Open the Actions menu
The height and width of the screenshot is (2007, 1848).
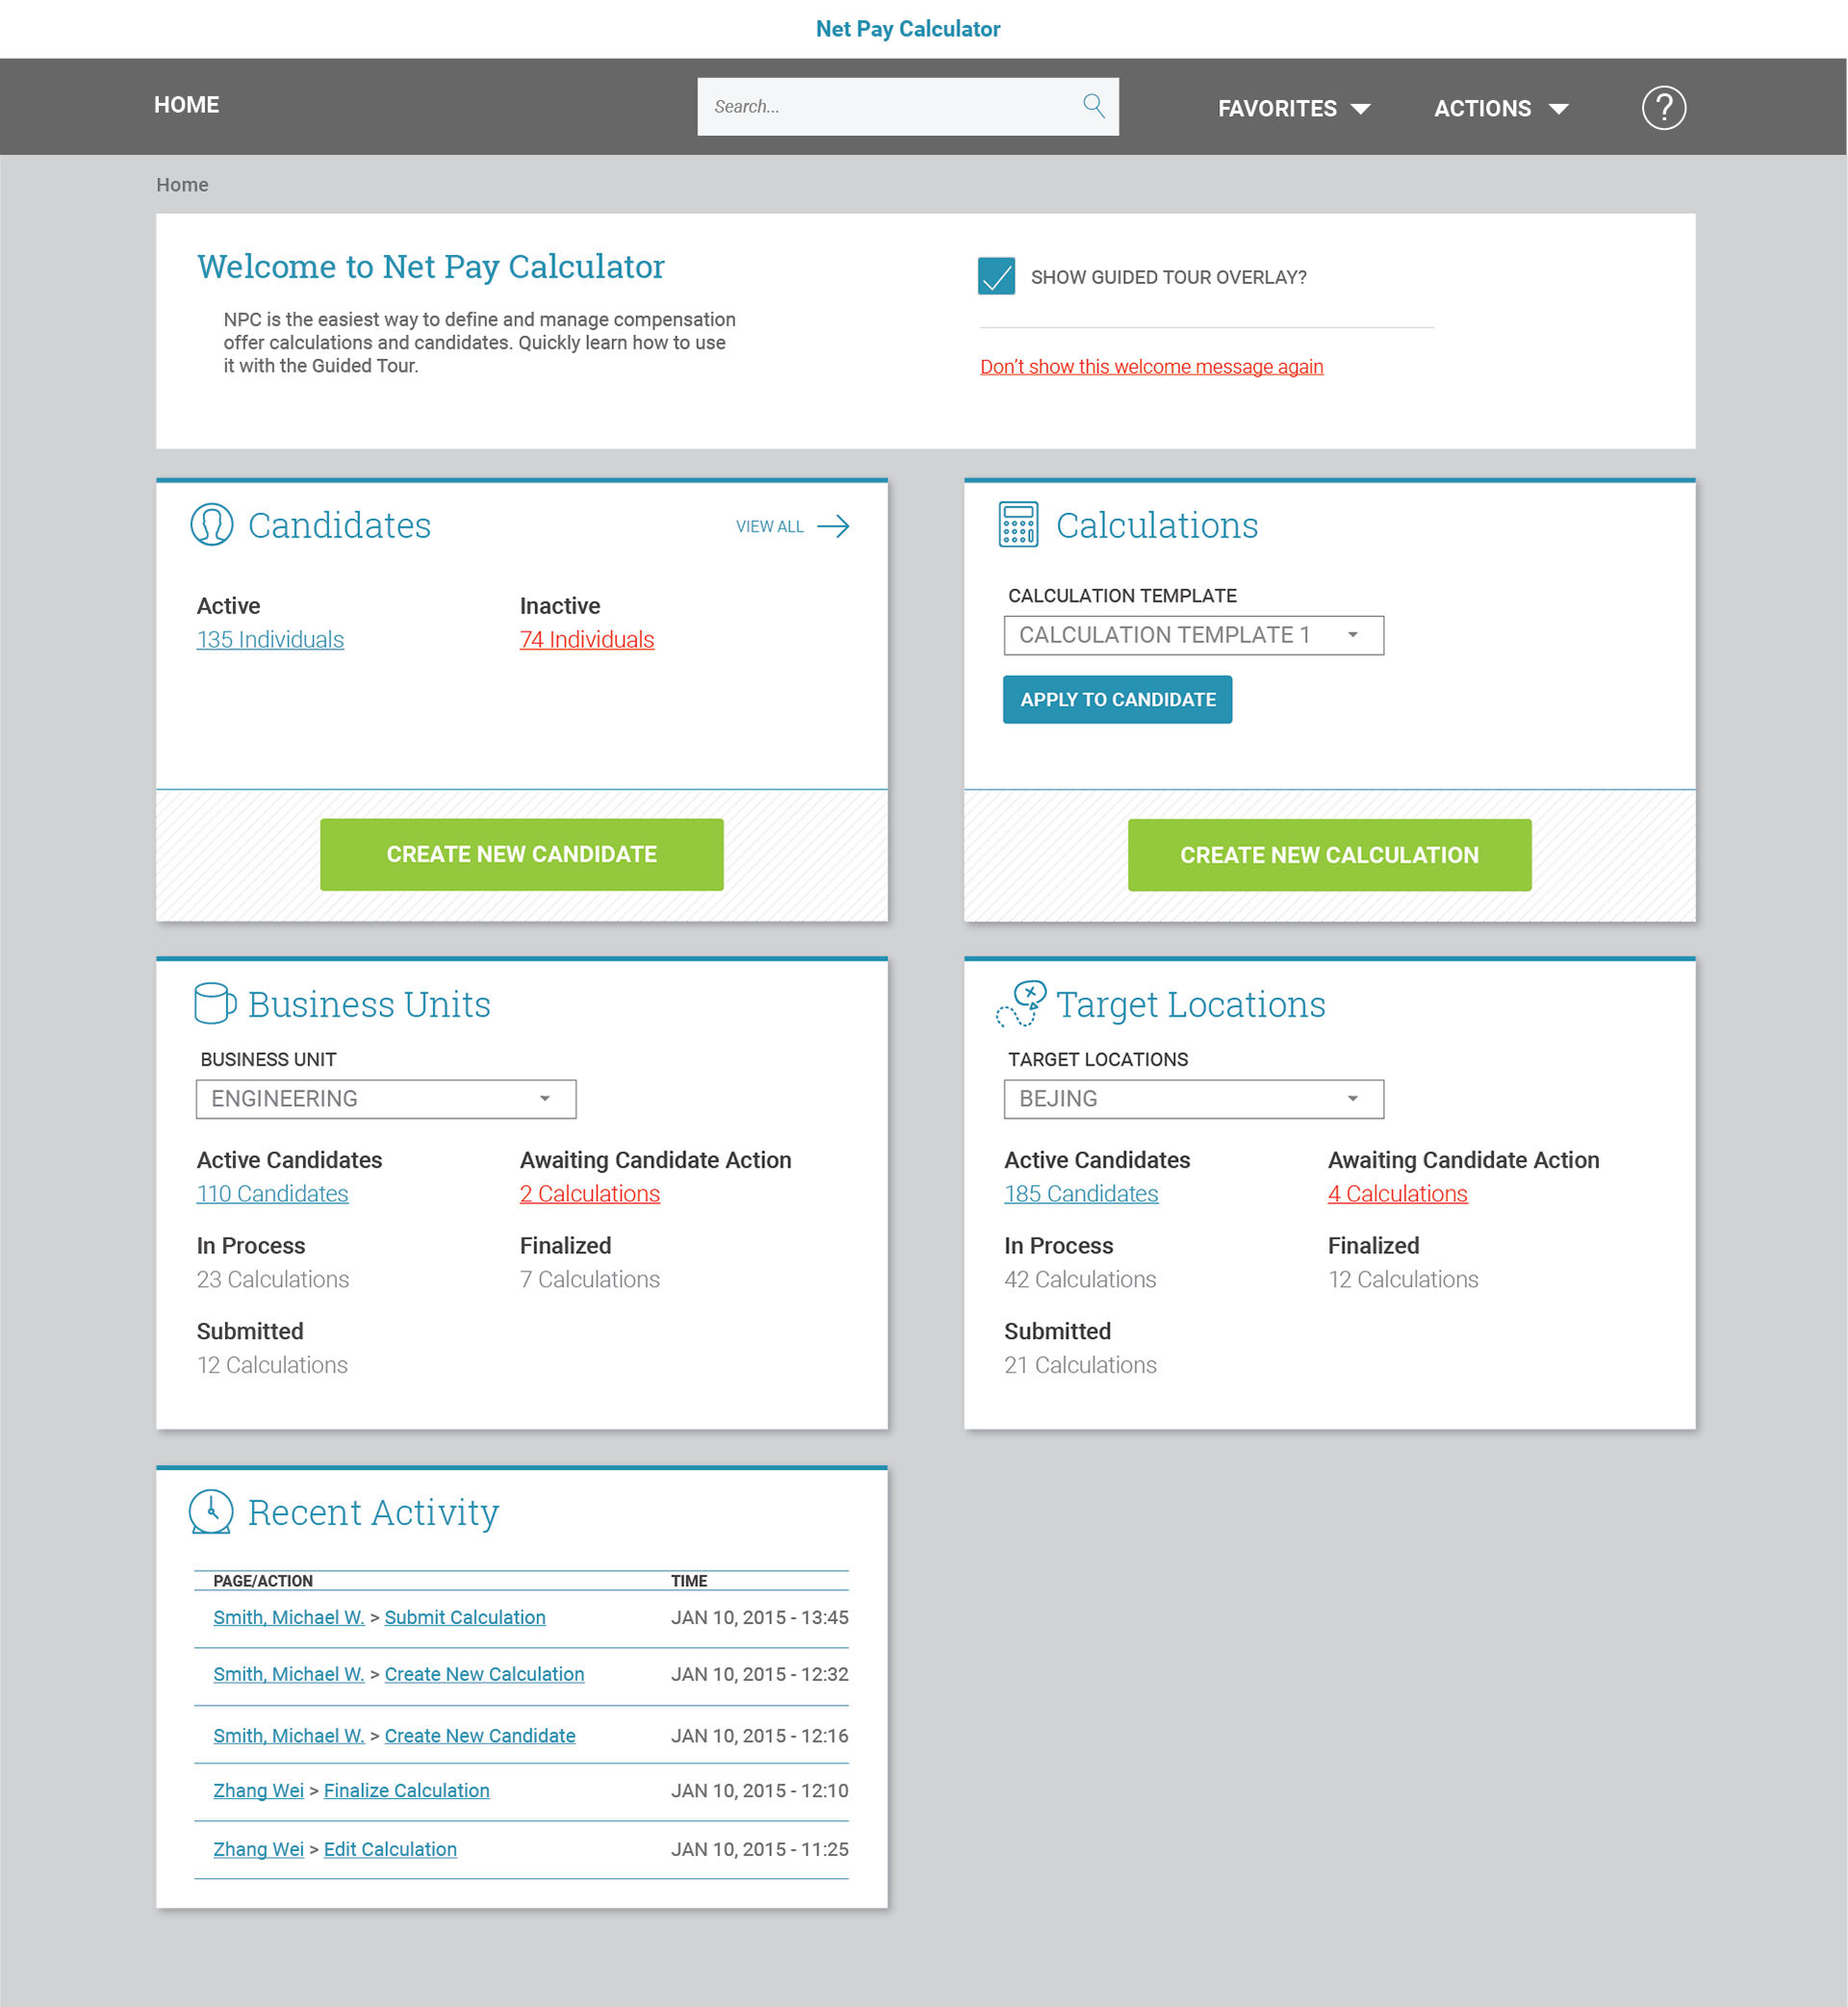point(1500,108)
